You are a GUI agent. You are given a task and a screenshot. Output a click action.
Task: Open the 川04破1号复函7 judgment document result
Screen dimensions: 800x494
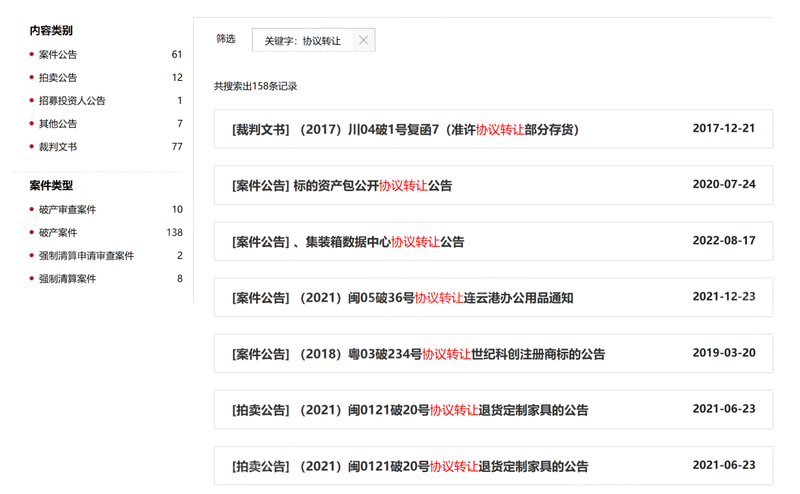405,130
